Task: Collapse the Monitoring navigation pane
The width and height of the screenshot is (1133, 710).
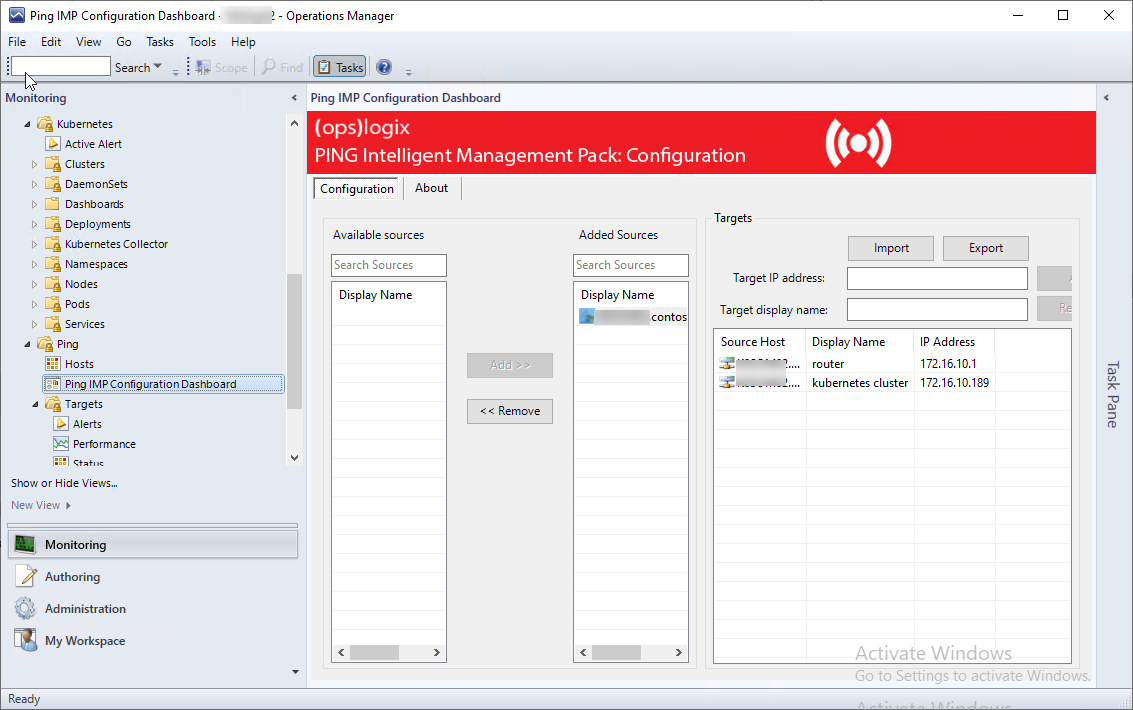Action: [x=294, y=98]
